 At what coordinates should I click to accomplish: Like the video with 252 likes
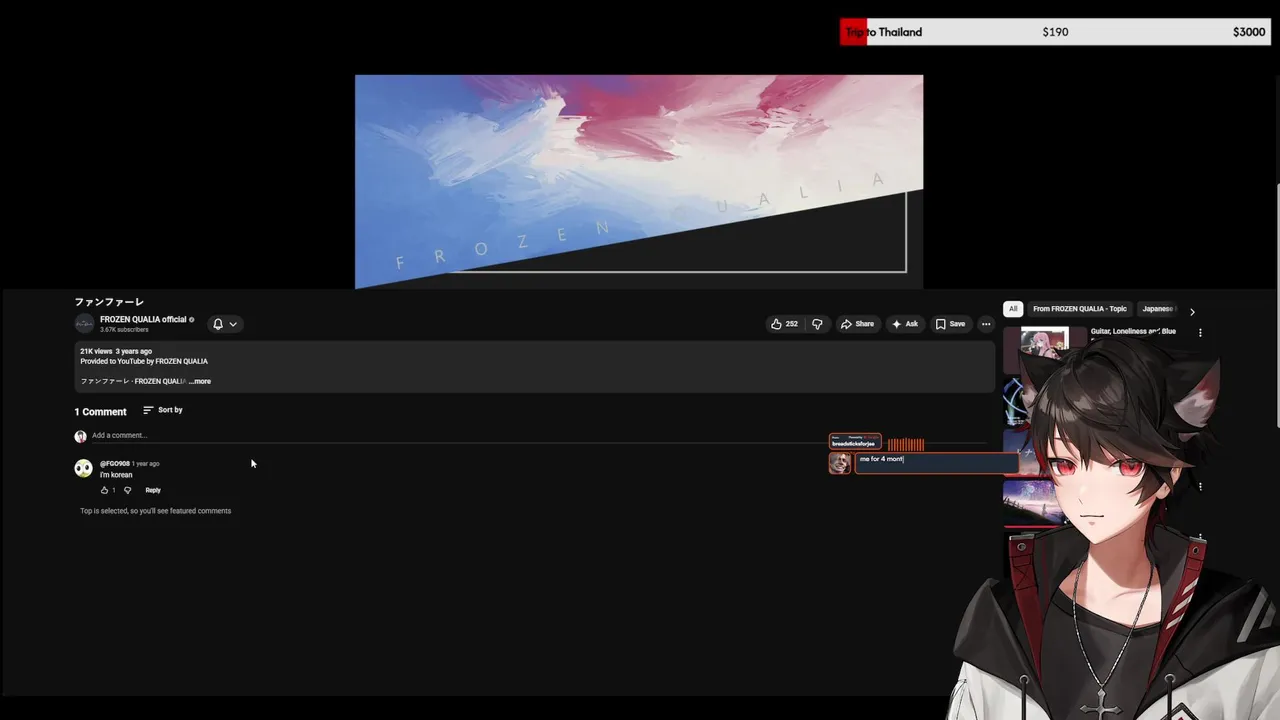784,324
